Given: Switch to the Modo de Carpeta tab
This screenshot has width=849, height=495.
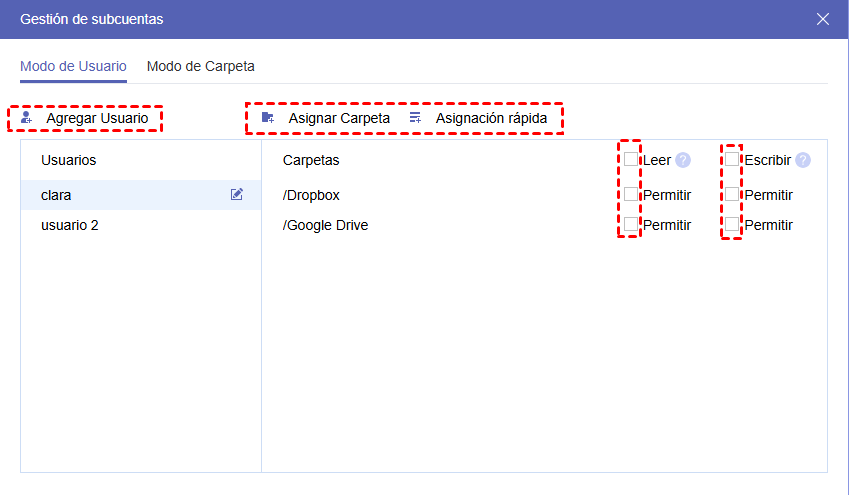Looking at the screenshot, I should 200,67.
